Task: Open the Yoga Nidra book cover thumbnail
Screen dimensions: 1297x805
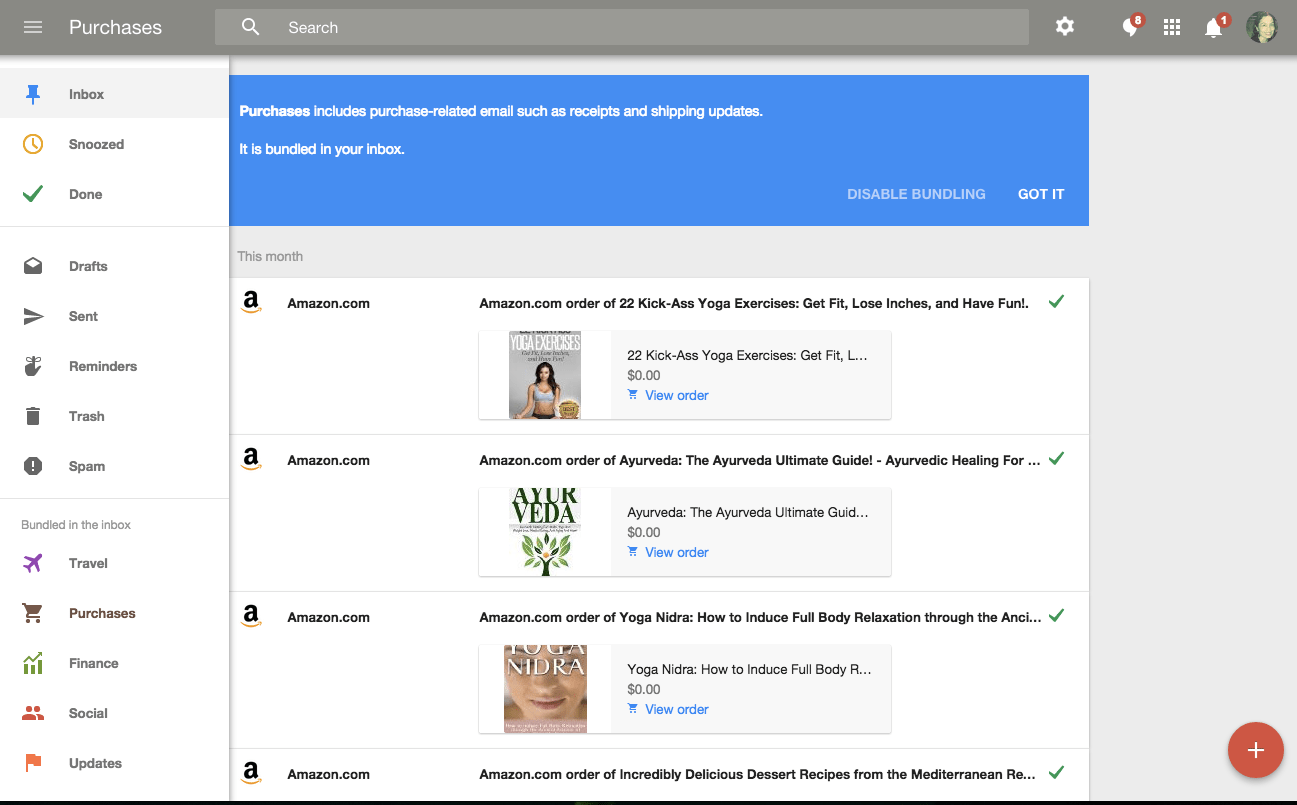Action: pos(545,689)
